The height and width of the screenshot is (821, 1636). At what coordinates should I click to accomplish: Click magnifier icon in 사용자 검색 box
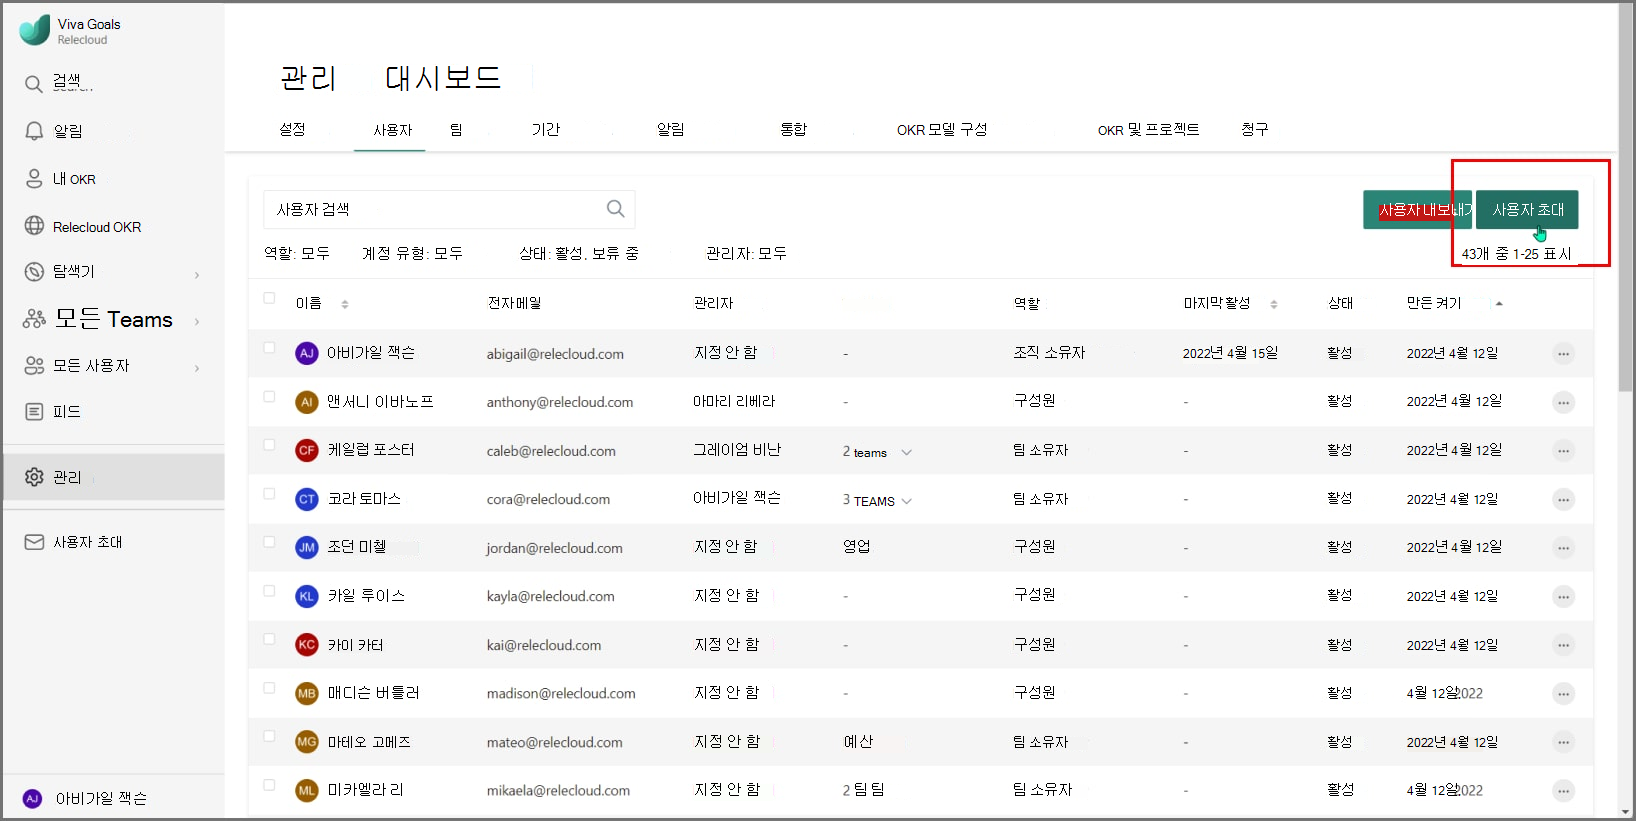pos(615,208)
